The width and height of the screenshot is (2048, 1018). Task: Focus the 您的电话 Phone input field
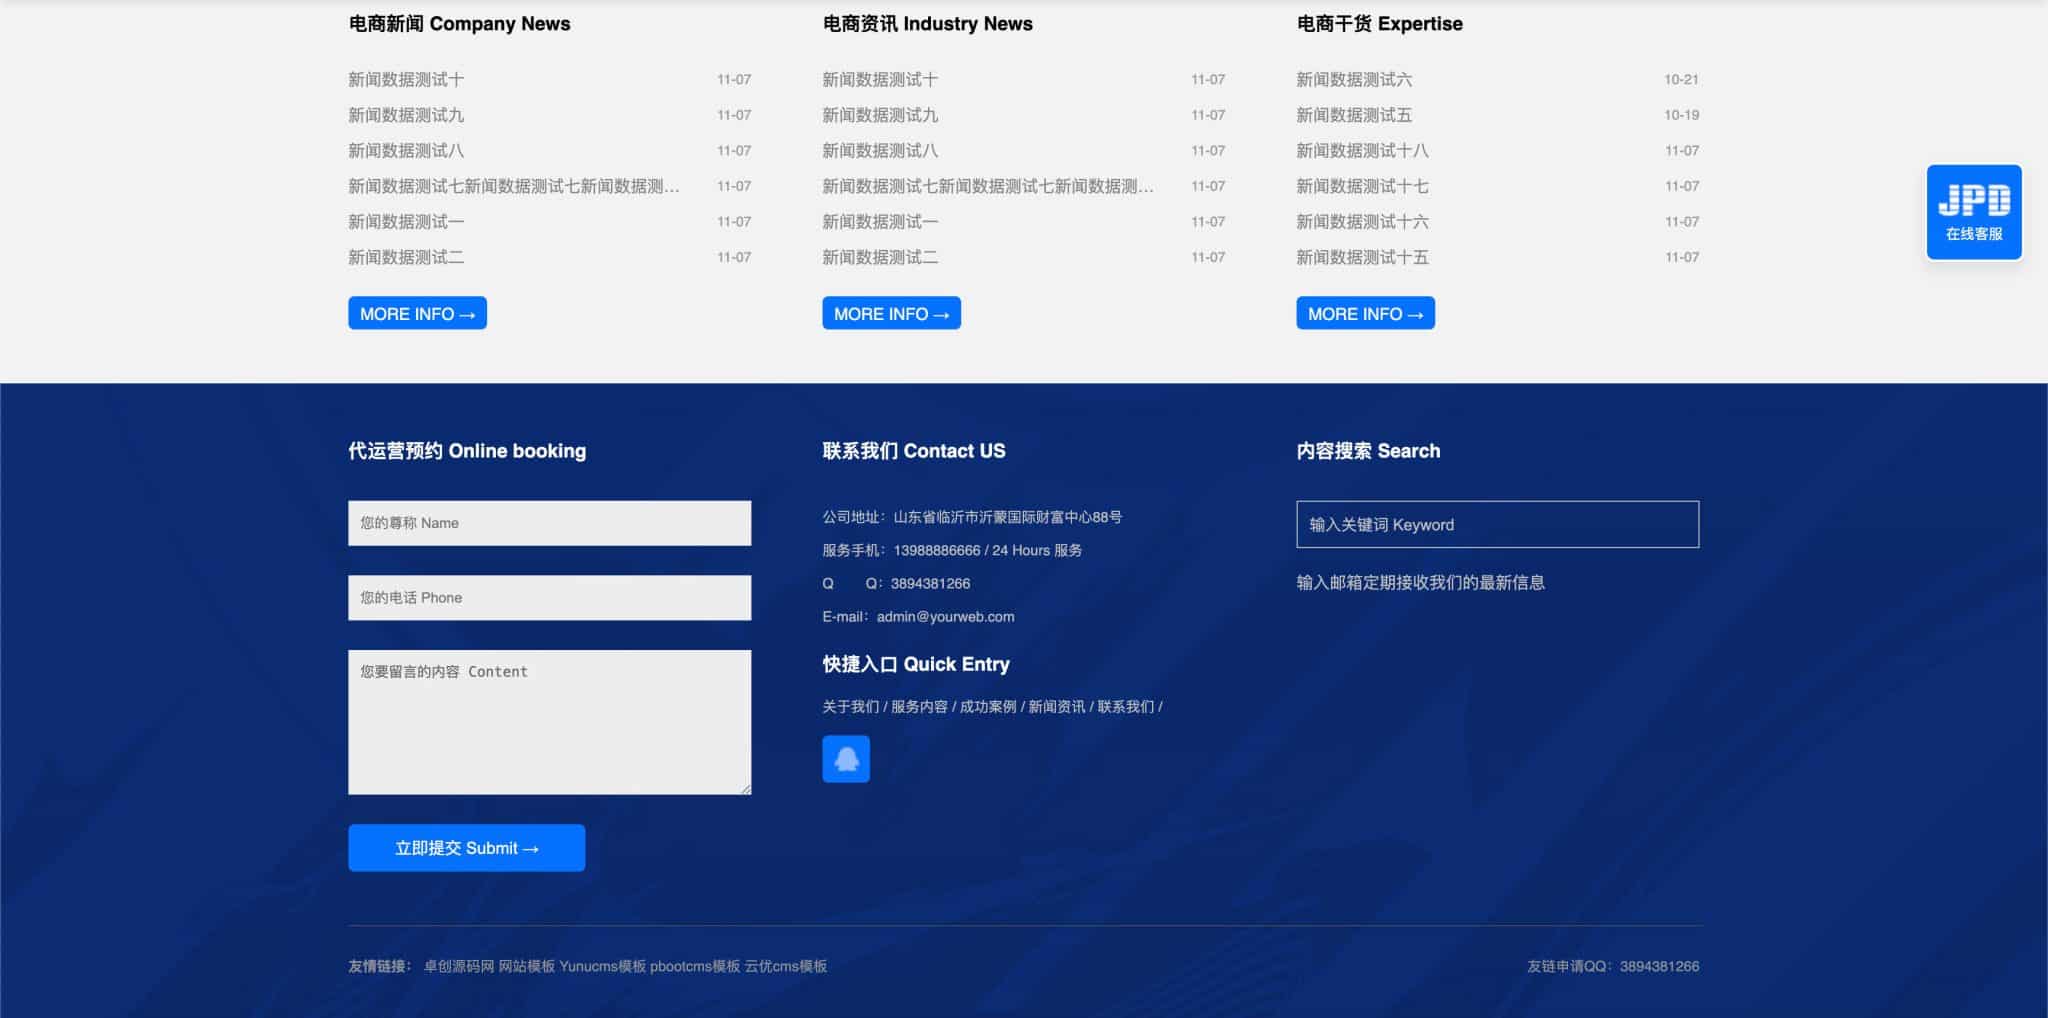(549, 598)
